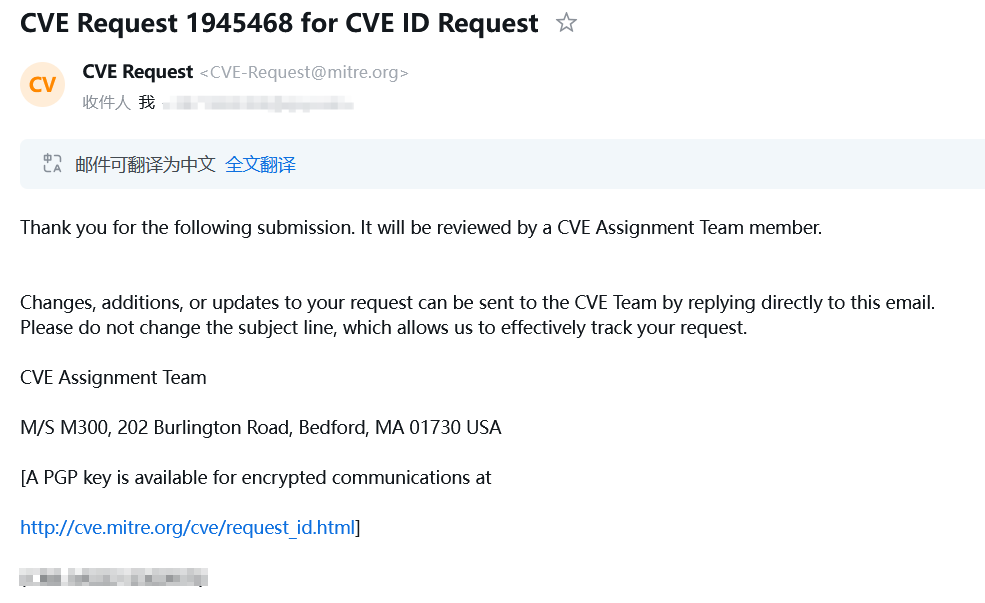Click the translate icon in the banner
This screenshot has height=603, width=985.
(52, 164)
